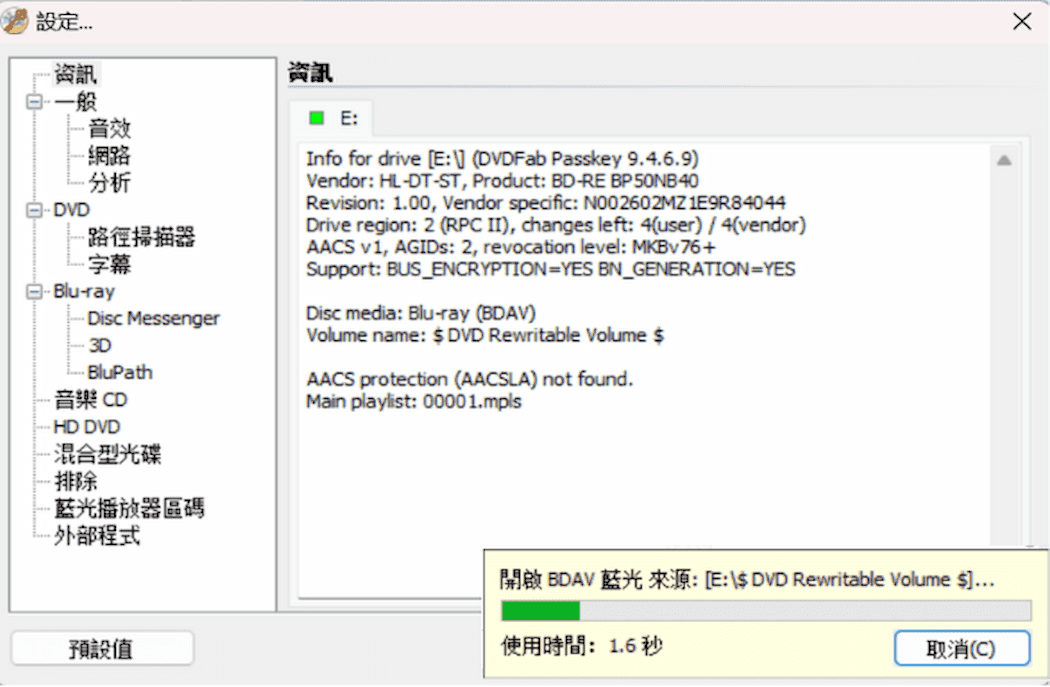Click the 'Revision: 1.00' info line
1050x687 pixels.
coord(546,203)
